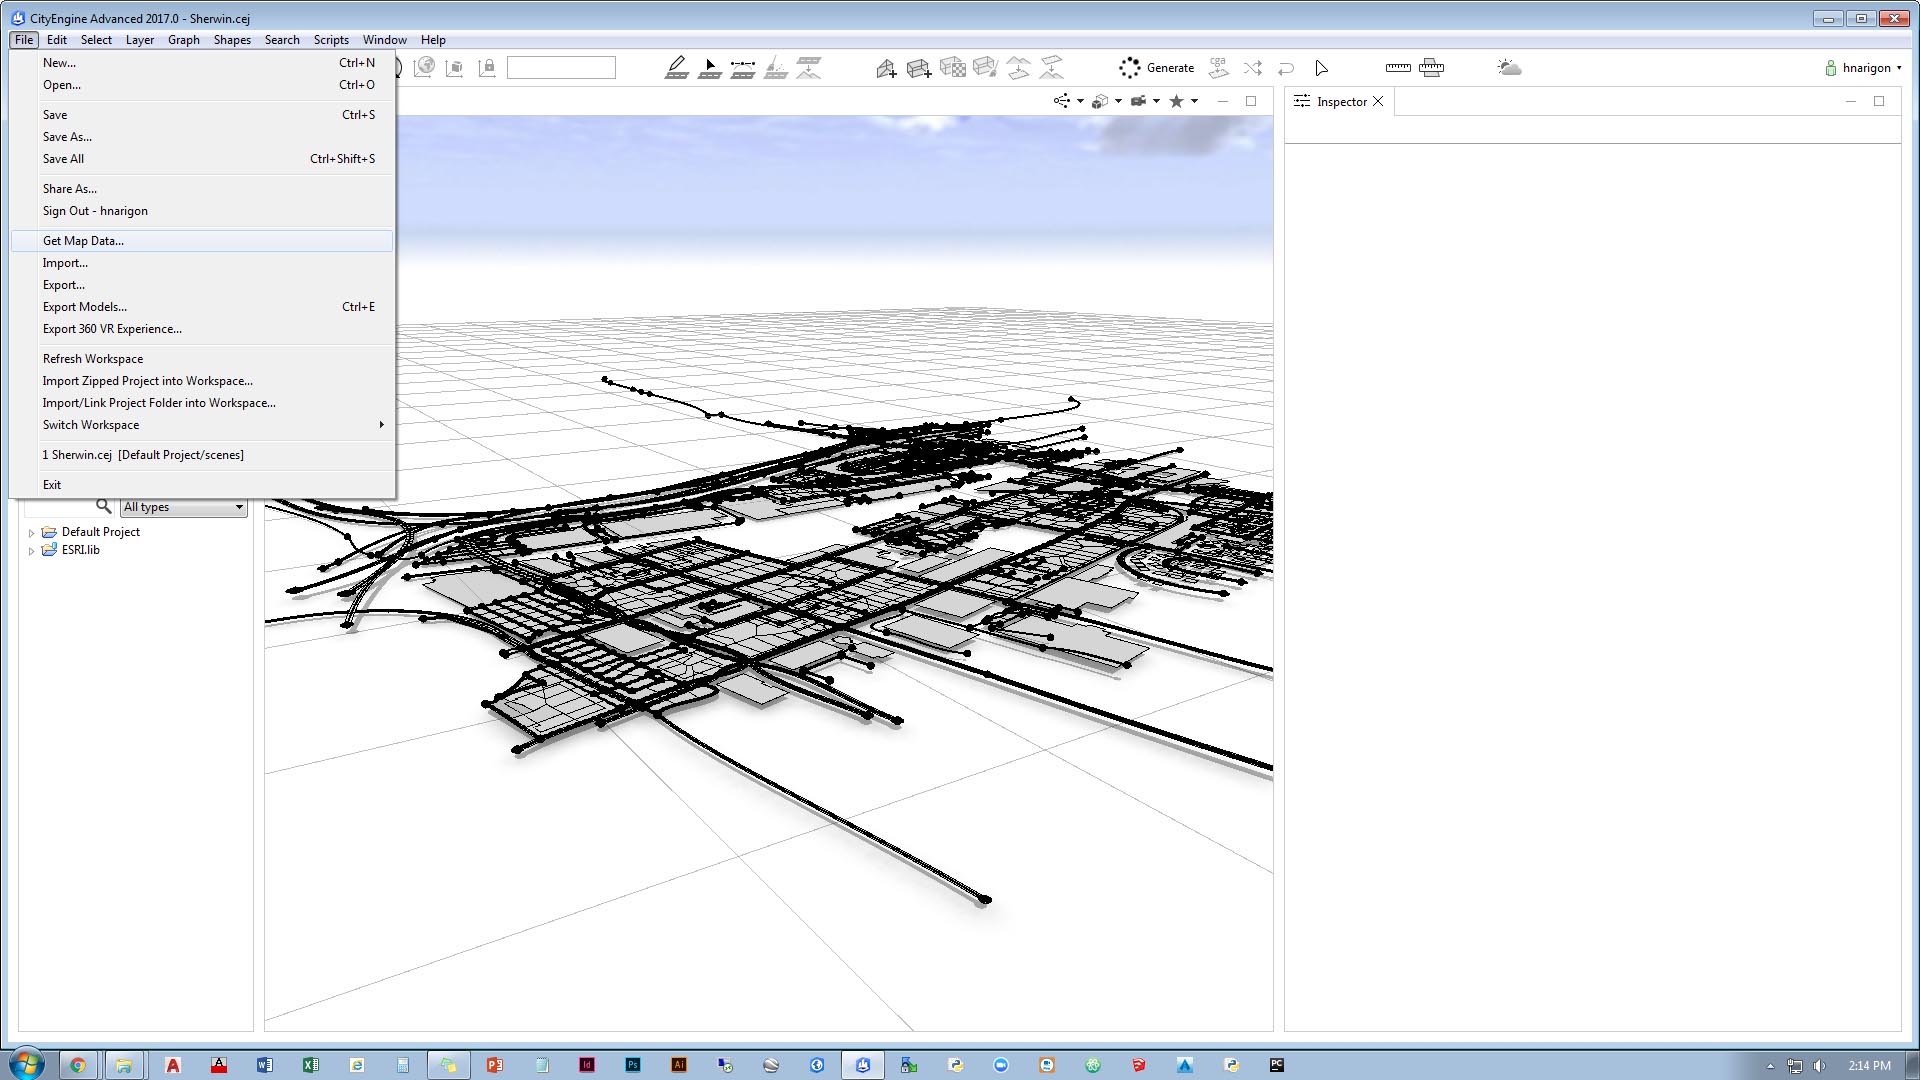
Task: Open the Edit menu
Action: 57,40
